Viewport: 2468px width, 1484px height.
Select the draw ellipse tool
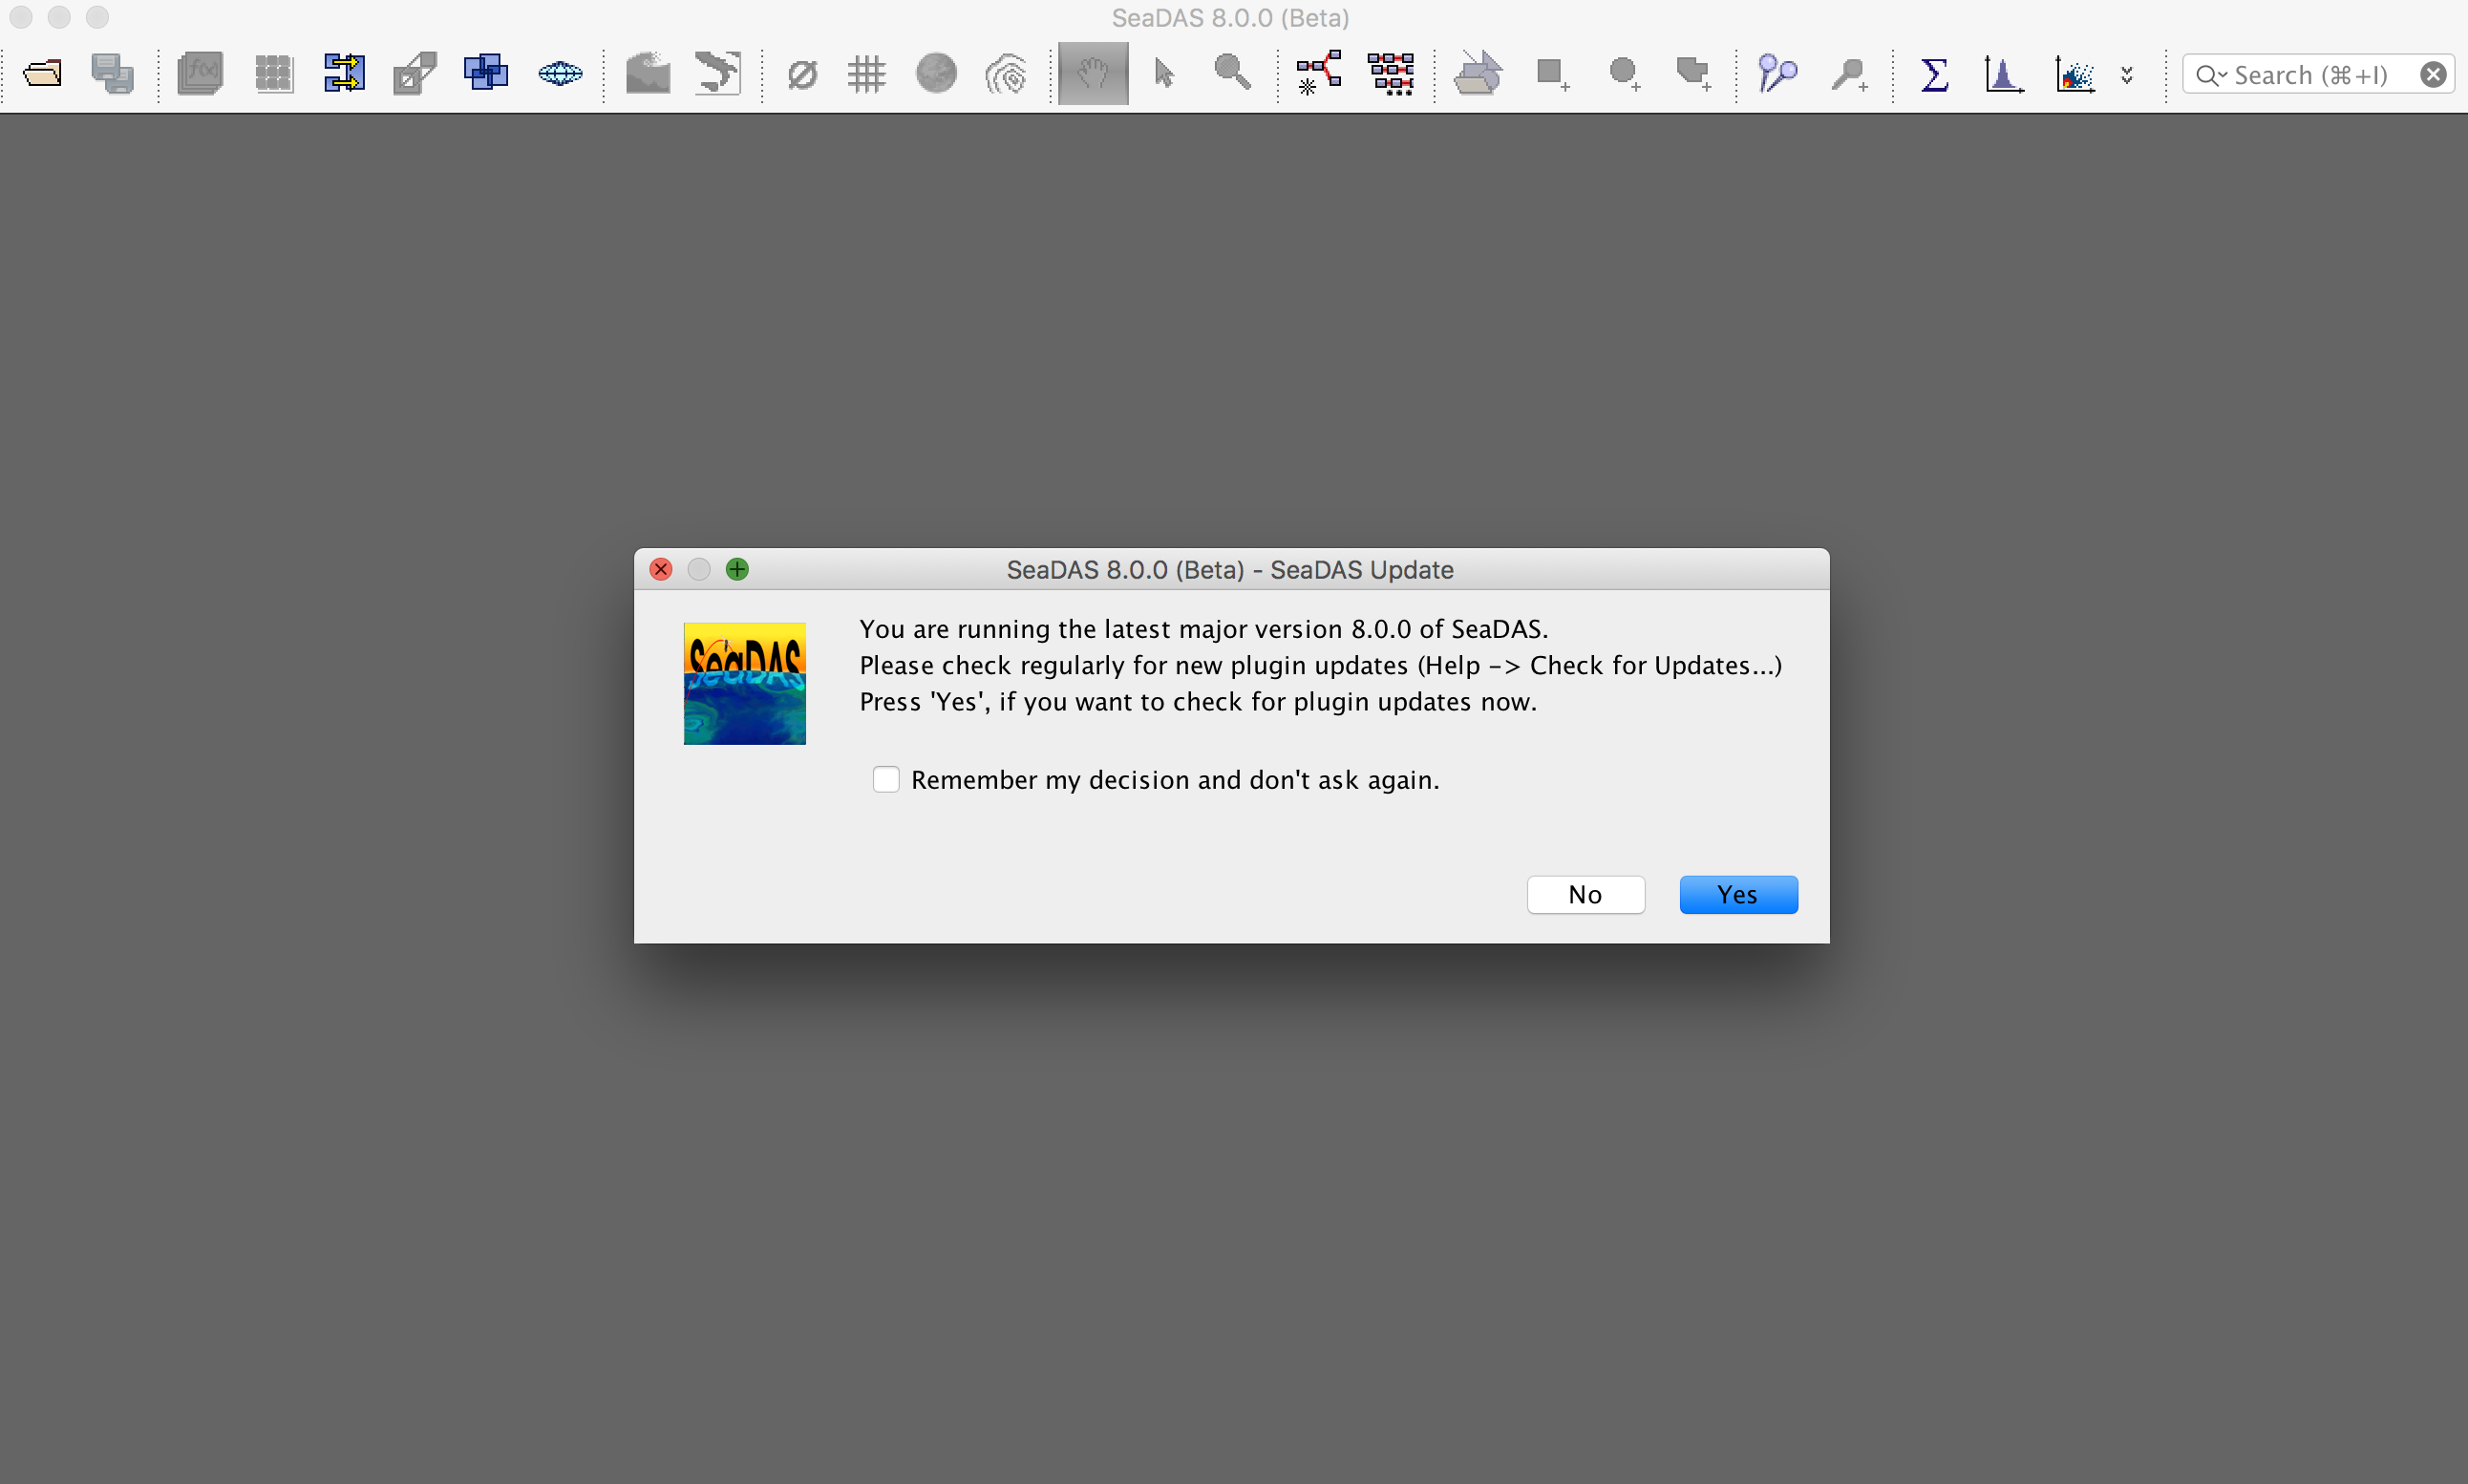point(1625,74)
